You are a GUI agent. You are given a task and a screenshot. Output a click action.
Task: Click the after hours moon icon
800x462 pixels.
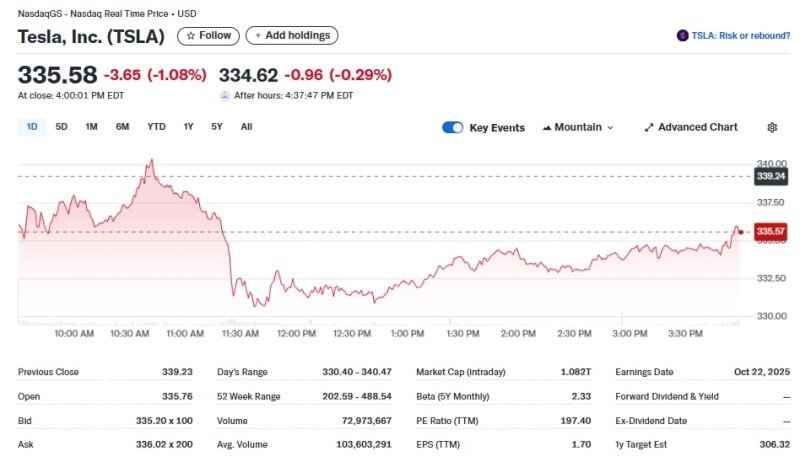click(x=225, y=96)
